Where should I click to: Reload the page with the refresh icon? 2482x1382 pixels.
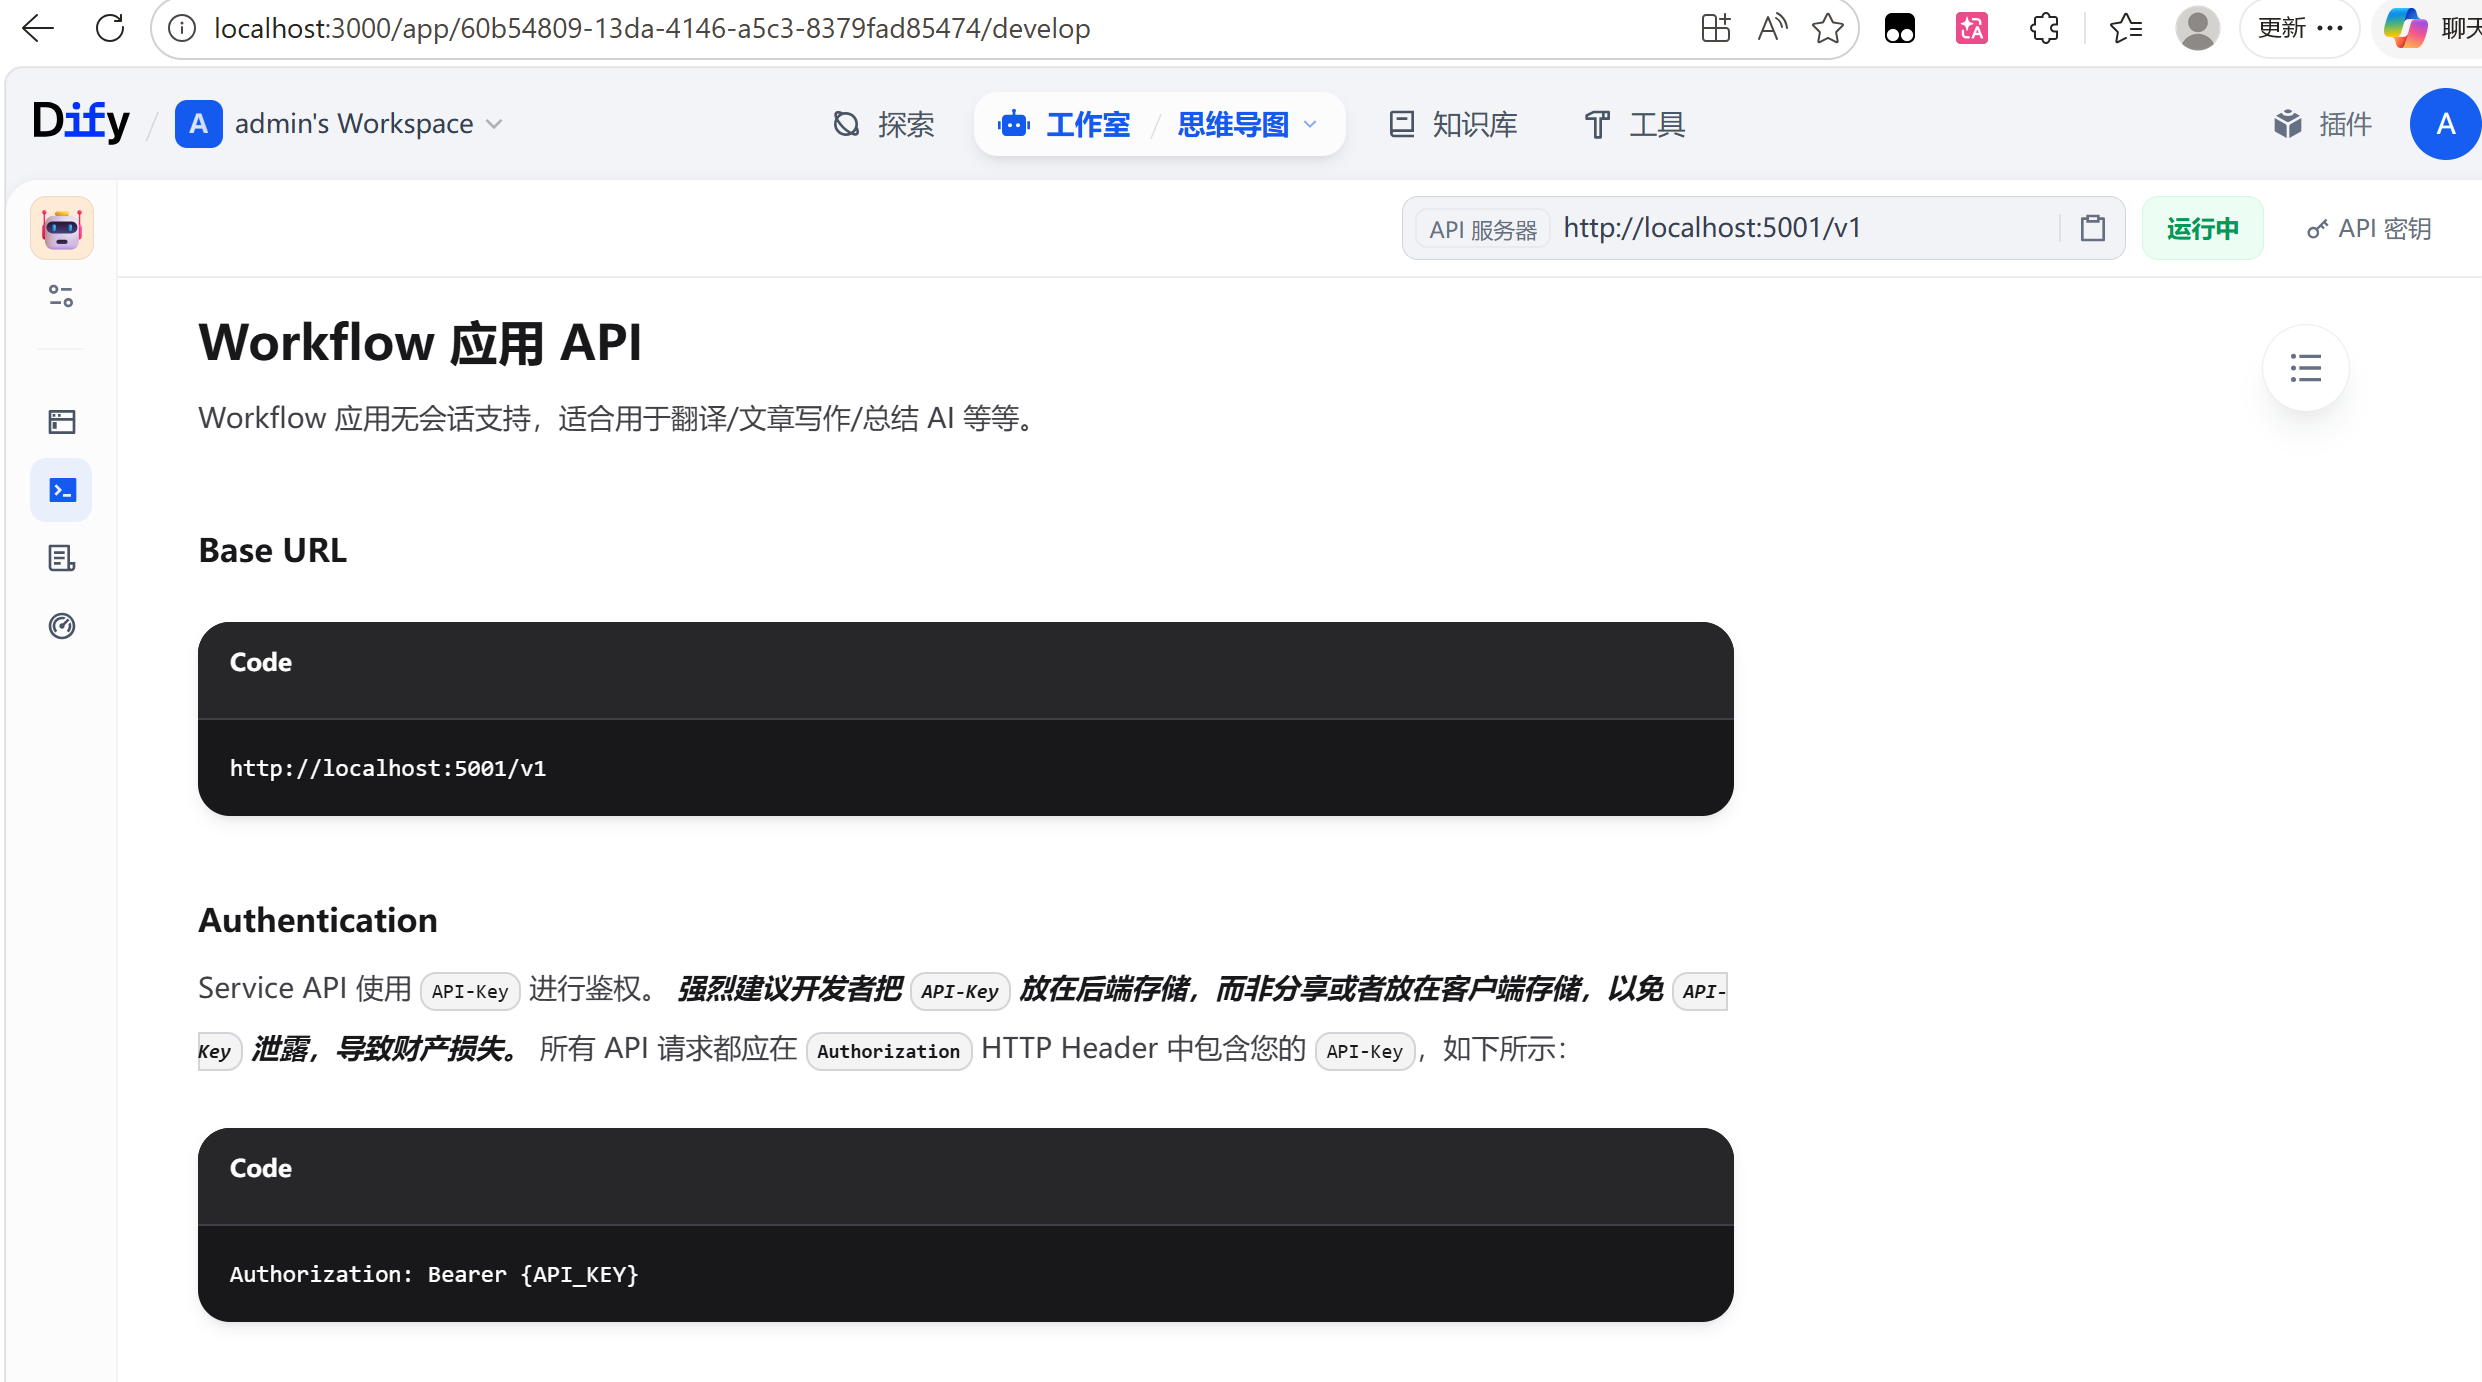coord(110,28)
